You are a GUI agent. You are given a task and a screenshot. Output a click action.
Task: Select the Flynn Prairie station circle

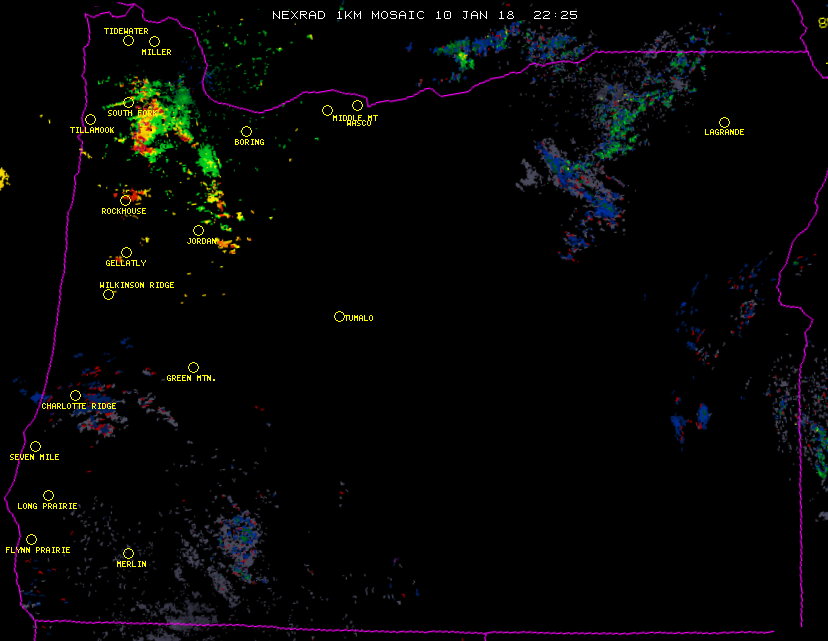tap(31, 540)
